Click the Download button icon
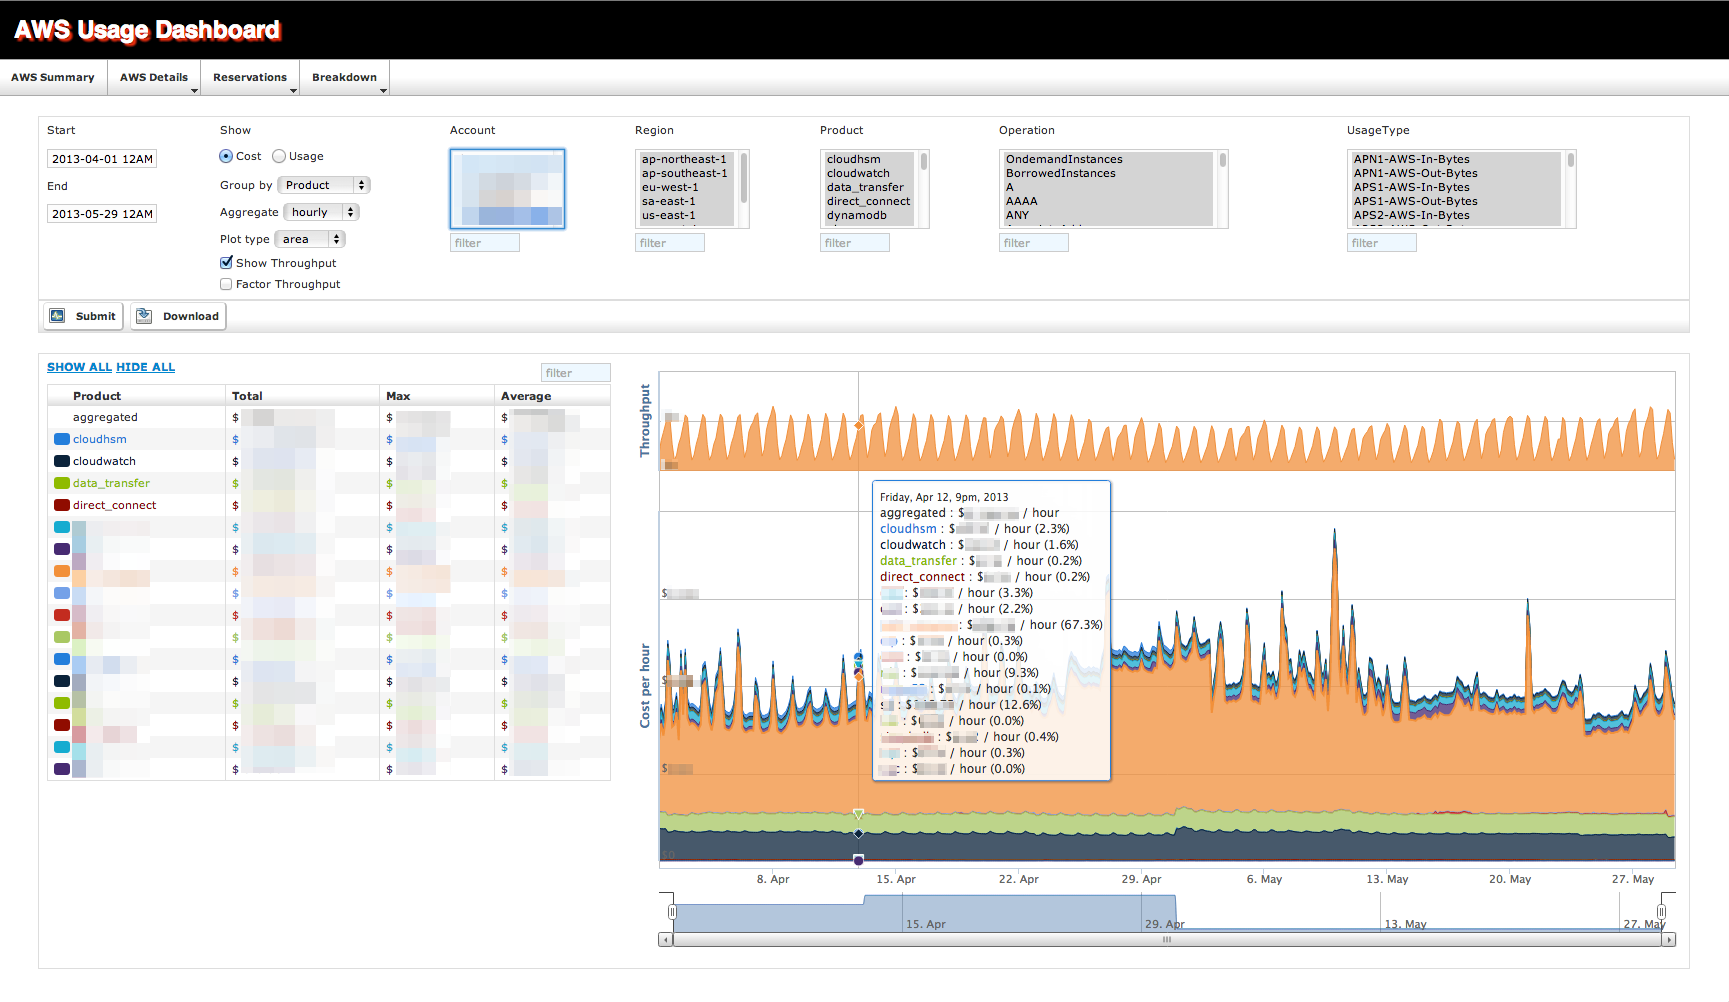Screen dimensions: 1729x1002 coord(144,316)
